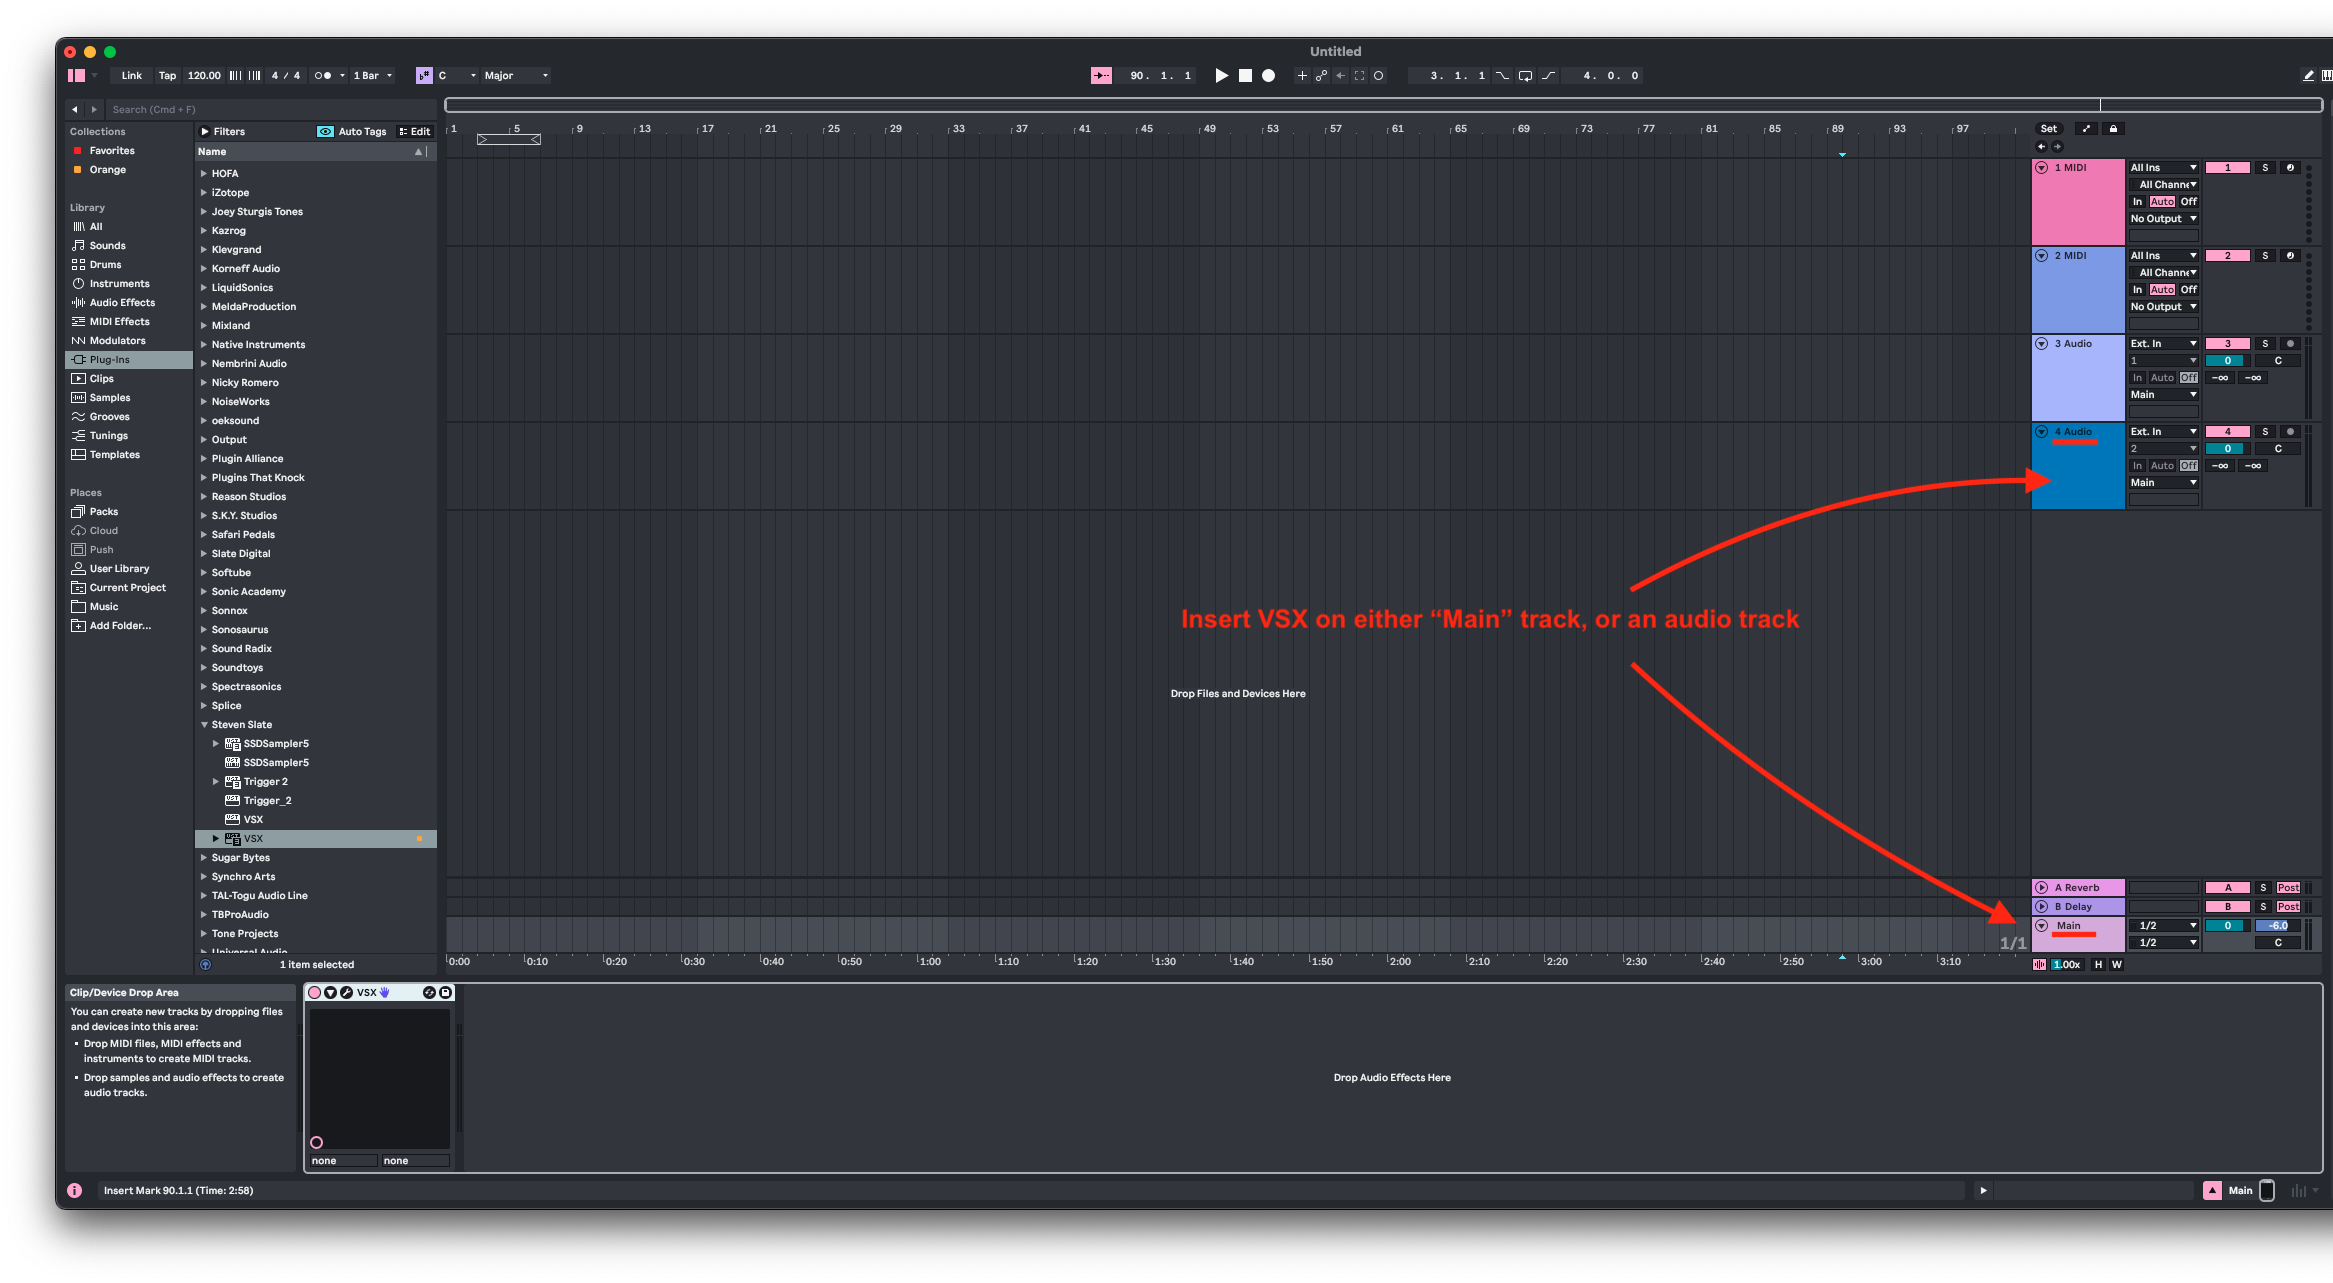The height and width of the screenshot is (1283, 2333).
Task: Set 2 MIDI monitor to Auto
Action: tap(2162, 290)
